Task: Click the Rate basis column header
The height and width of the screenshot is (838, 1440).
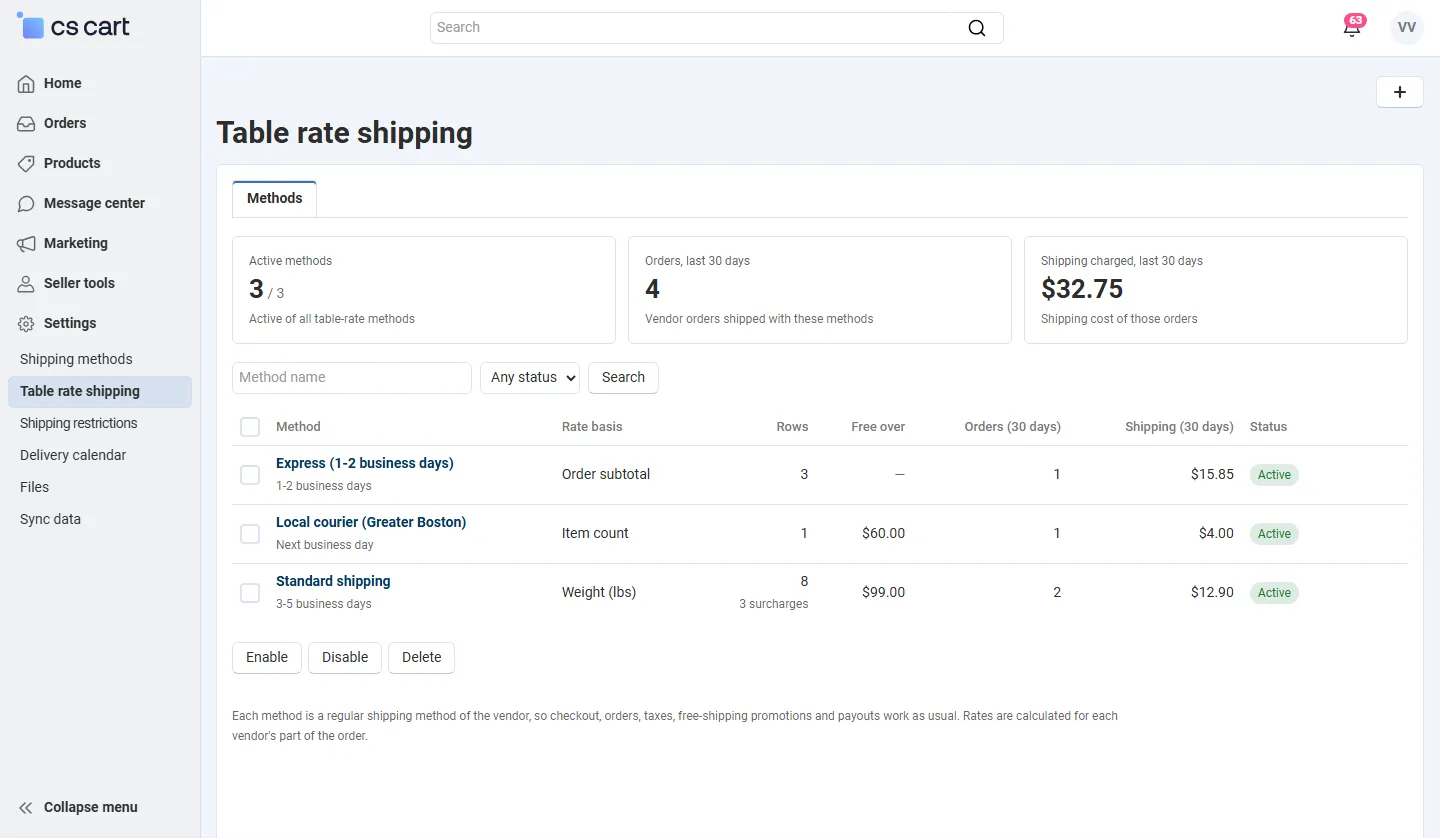Action: tap(592, 427)
